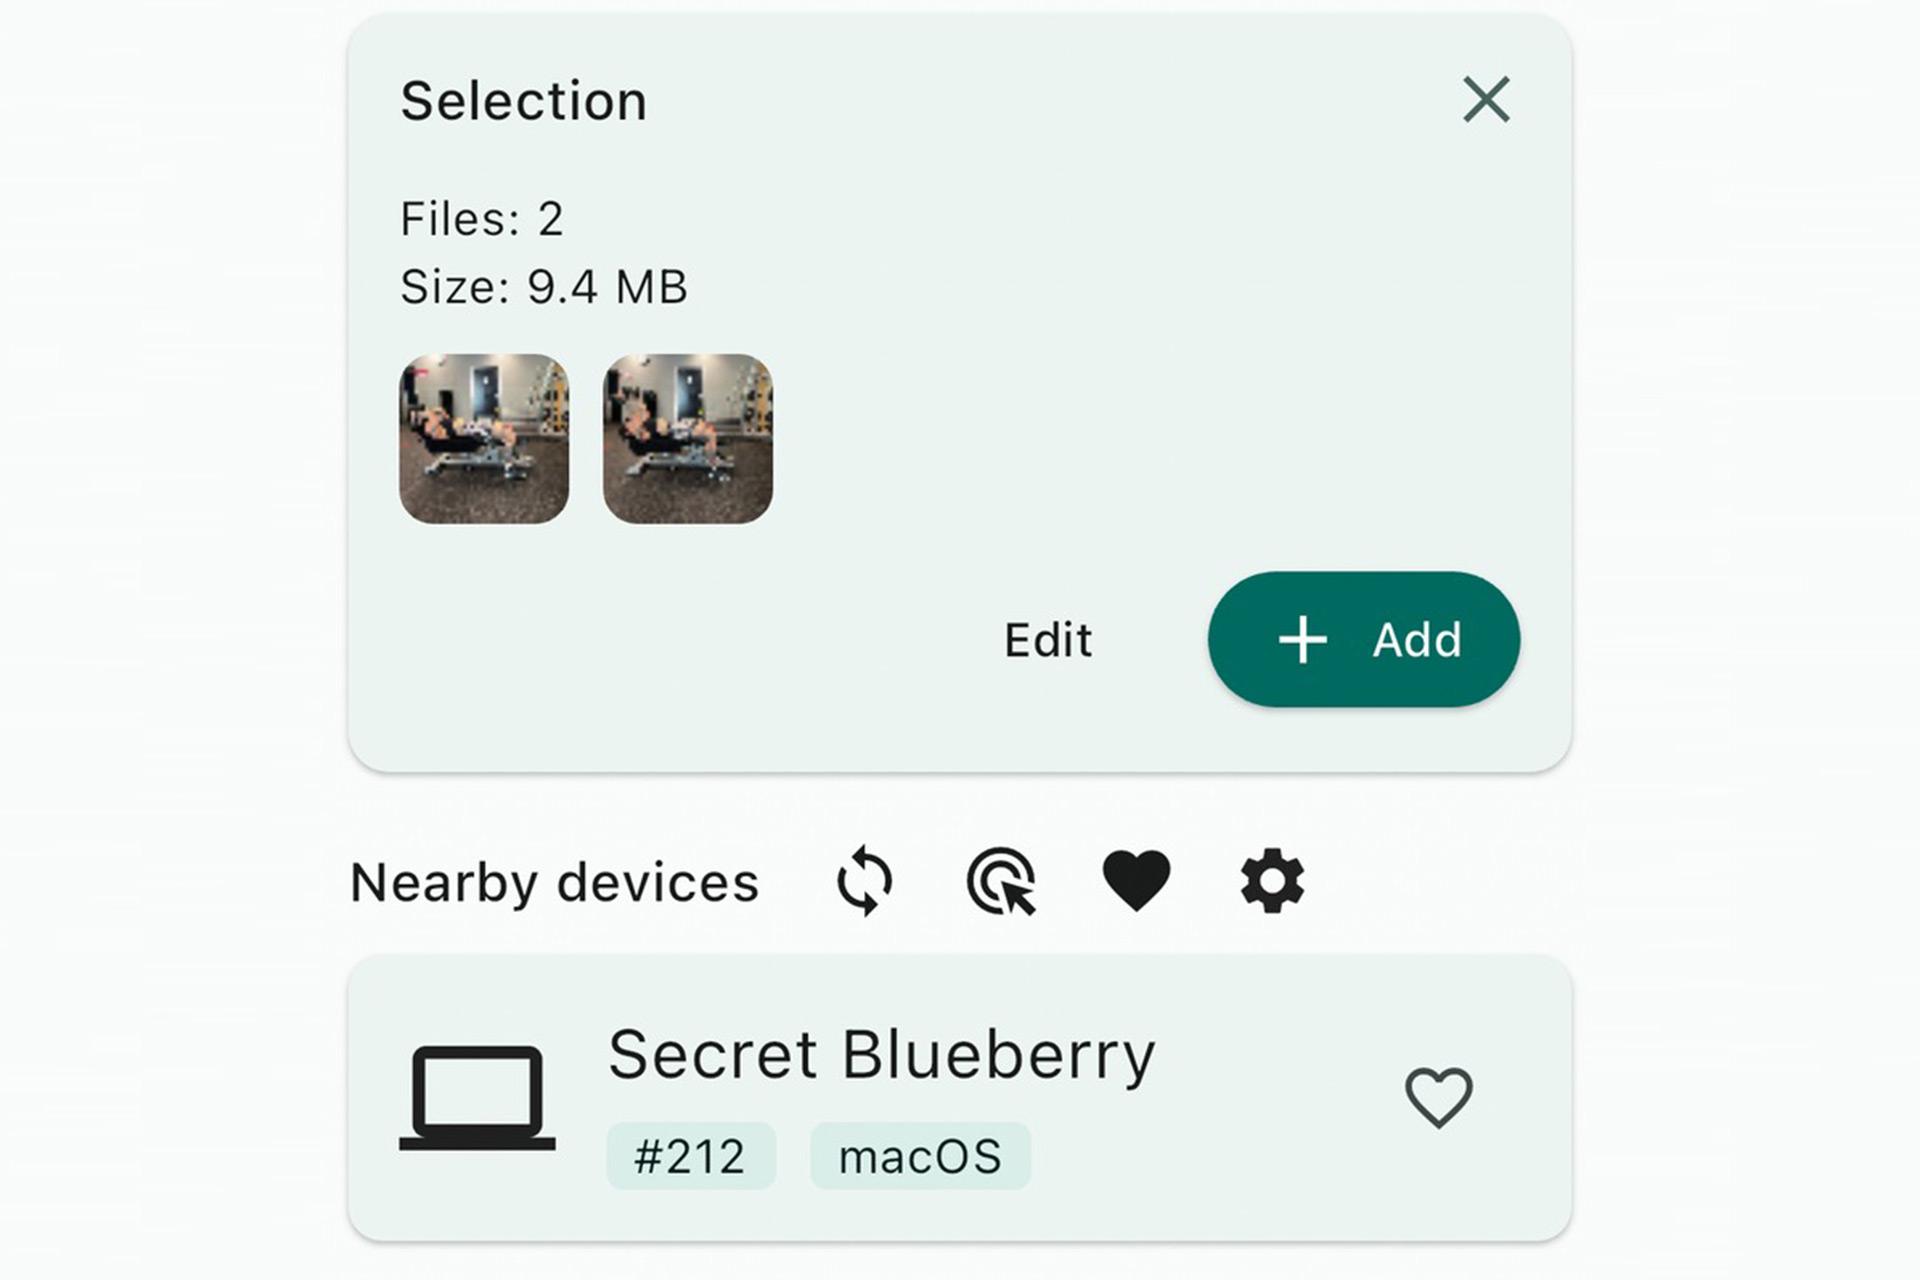Screen dimensions: 1920x1280
Task: Click the Nearby devices heading
Action: click(x=555, y=883)
